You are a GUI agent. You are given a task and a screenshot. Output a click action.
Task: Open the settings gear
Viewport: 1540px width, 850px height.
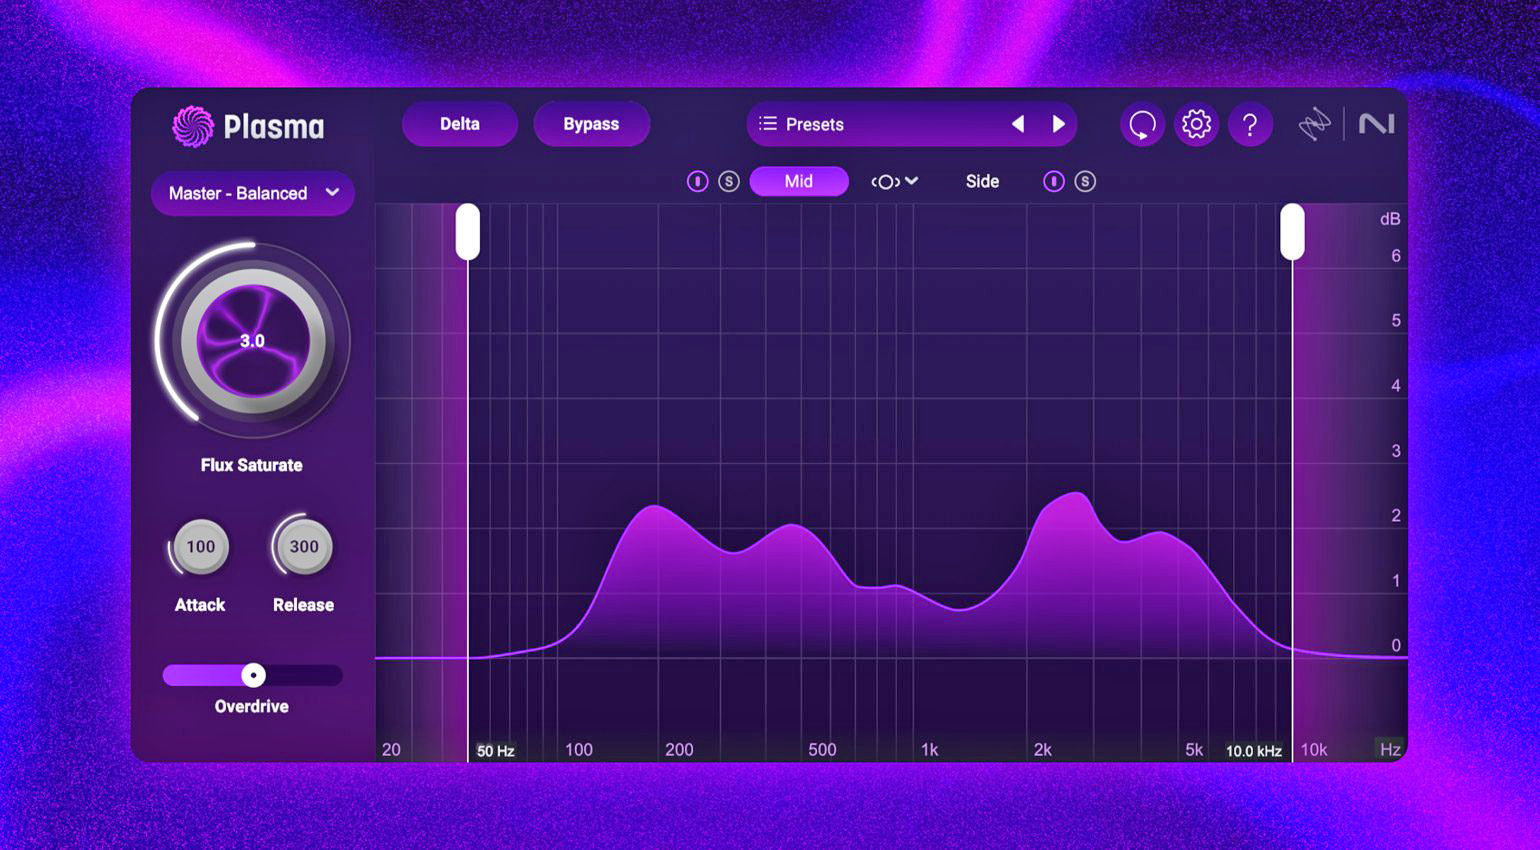click(1196, 124)
